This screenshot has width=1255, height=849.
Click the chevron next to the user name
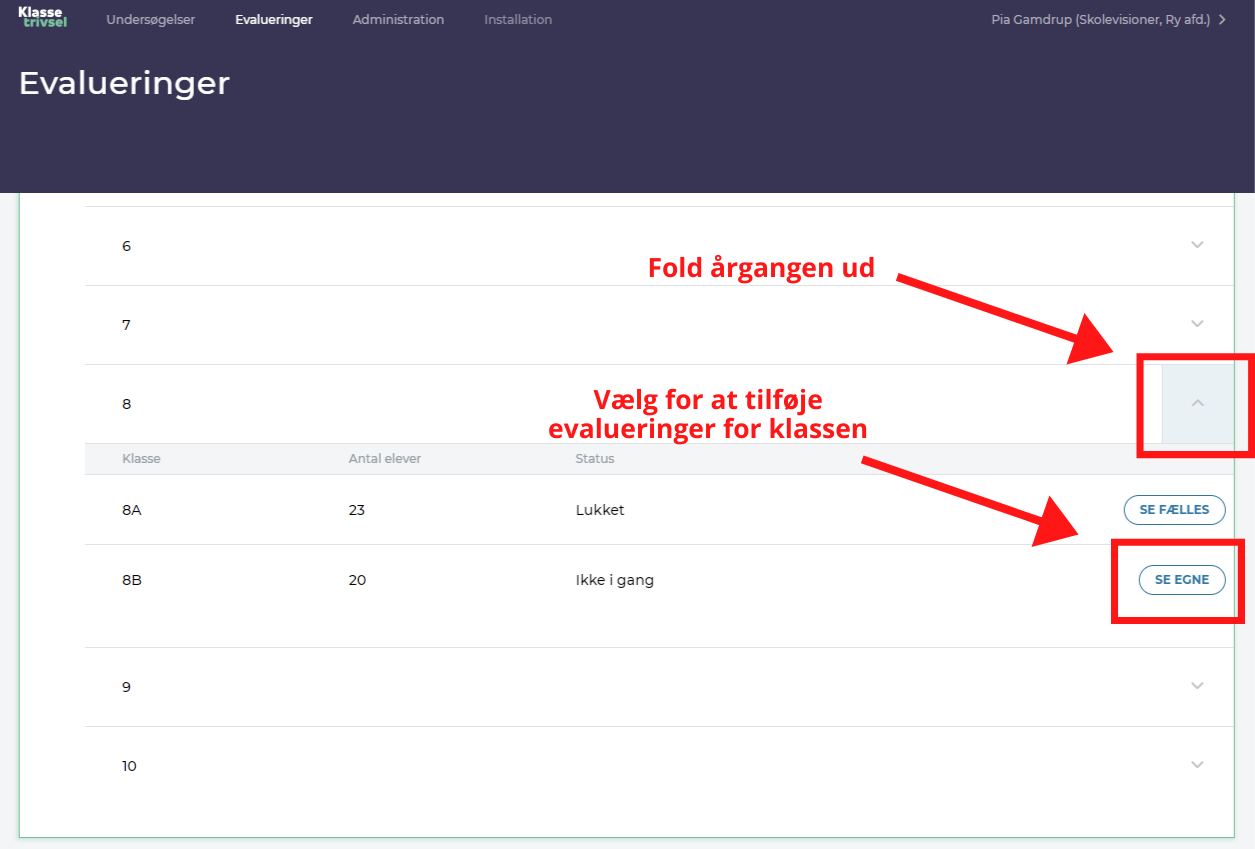[x=1222, y=19]
